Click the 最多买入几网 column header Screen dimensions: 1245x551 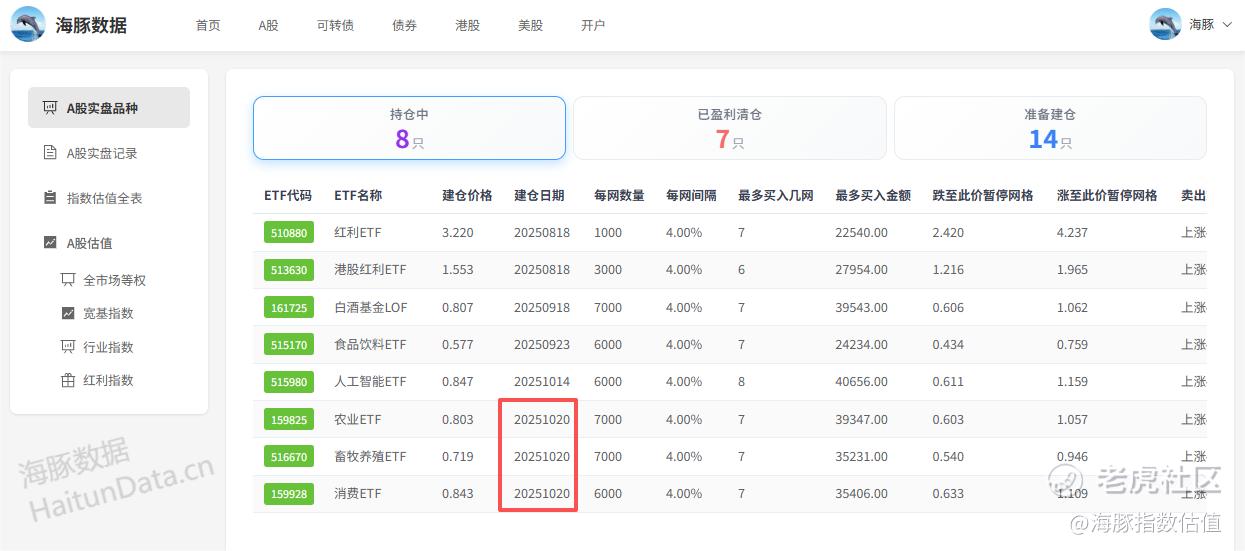(x=776, y=196)
